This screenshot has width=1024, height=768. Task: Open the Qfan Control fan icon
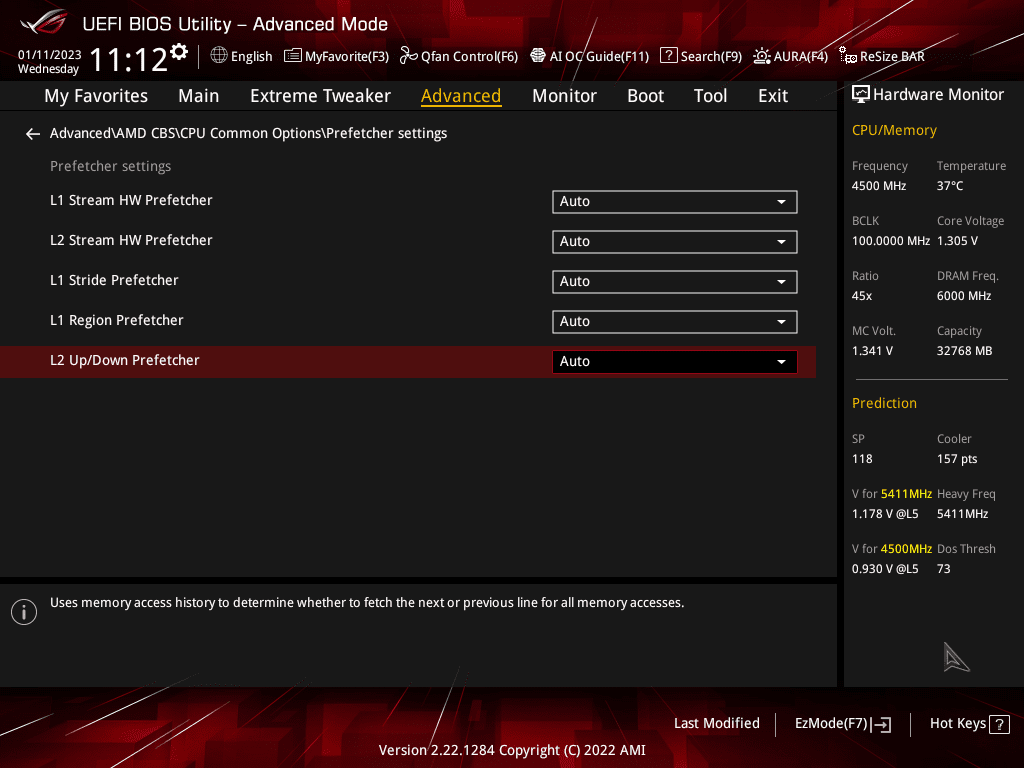[x=409, y=56]
